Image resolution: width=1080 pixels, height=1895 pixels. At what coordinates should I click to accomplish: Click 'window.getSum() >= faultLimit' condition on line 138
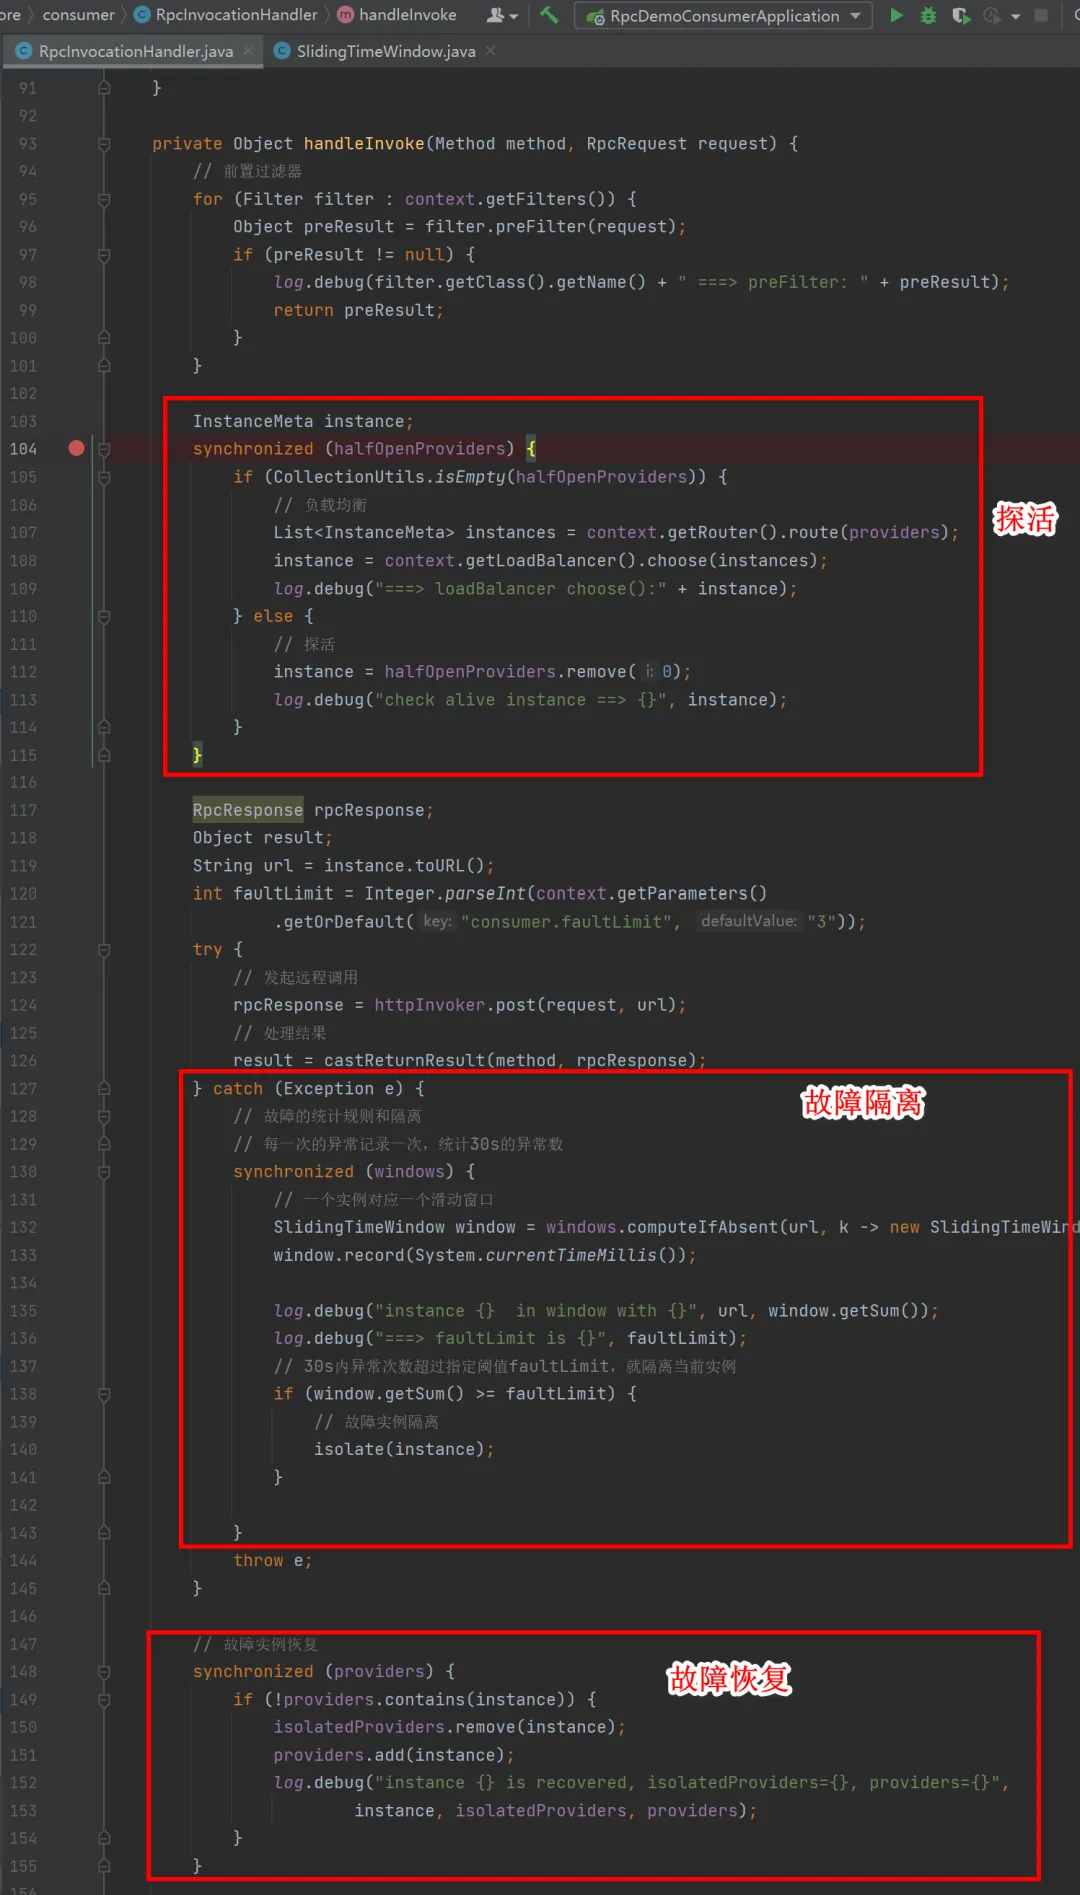point(460,1394)
